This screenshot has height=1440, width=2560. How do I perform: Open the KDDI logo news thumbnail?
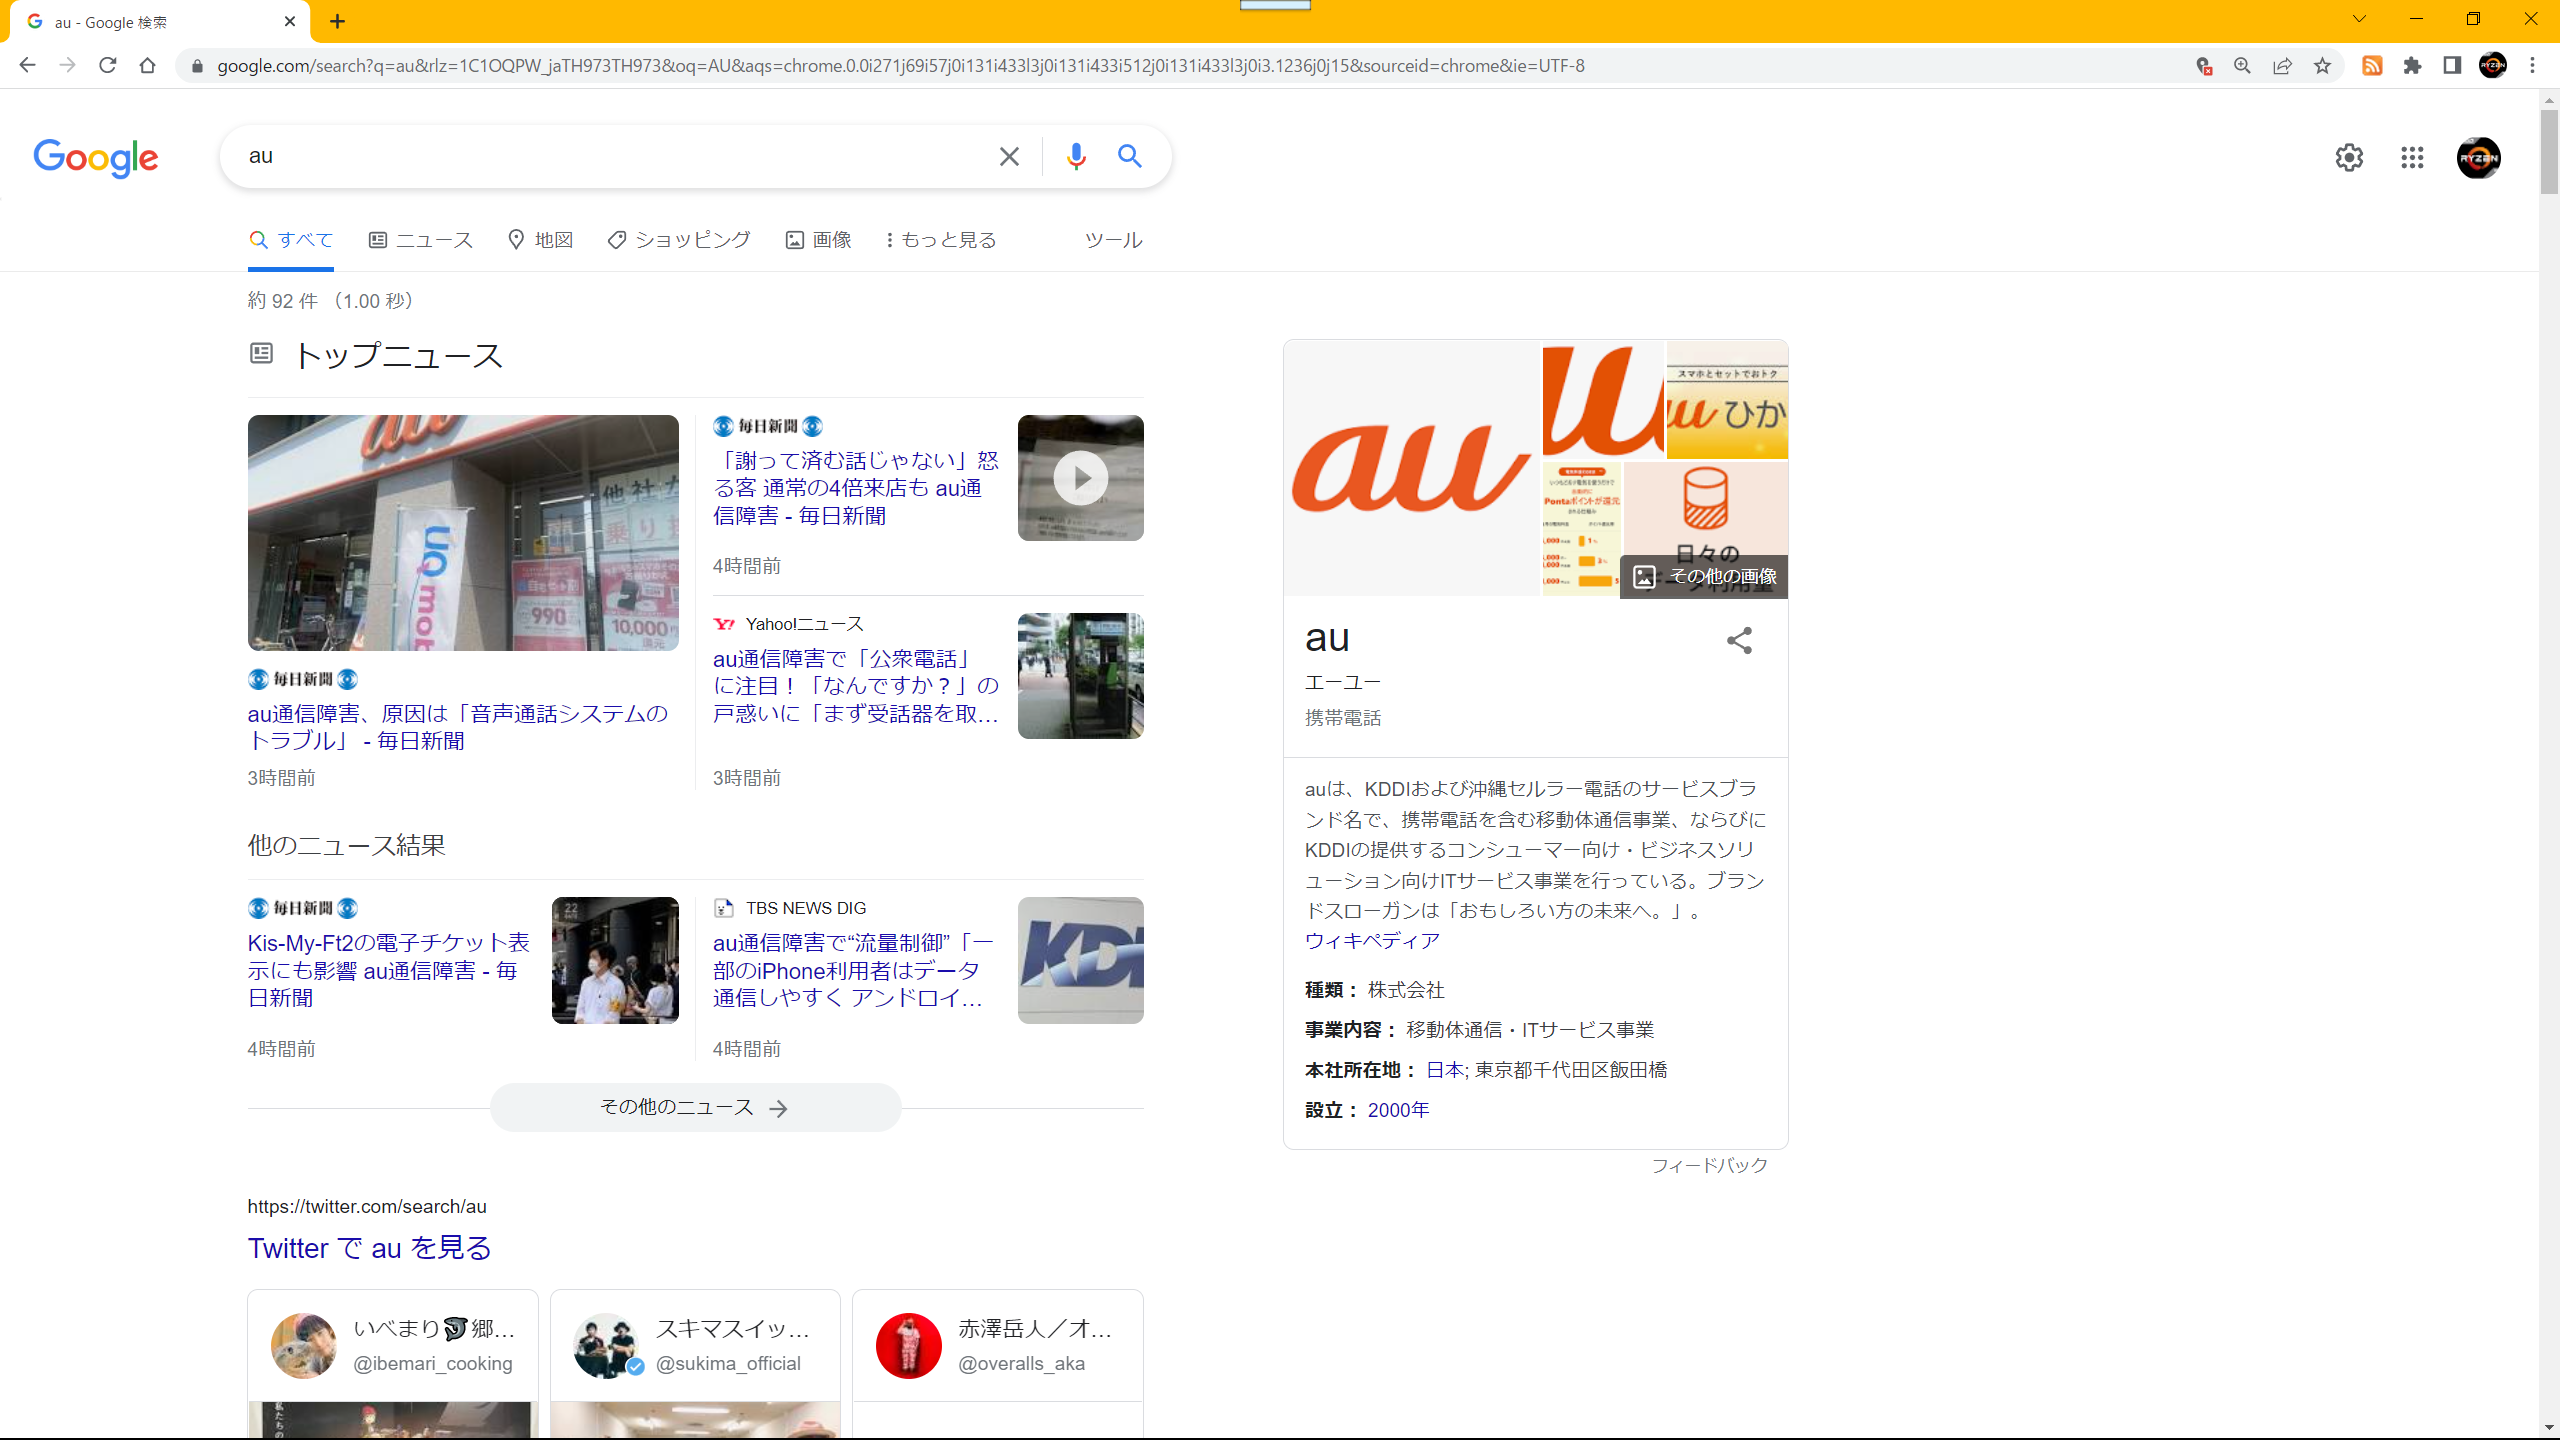pyautogui.click(x=1081, y=960)
